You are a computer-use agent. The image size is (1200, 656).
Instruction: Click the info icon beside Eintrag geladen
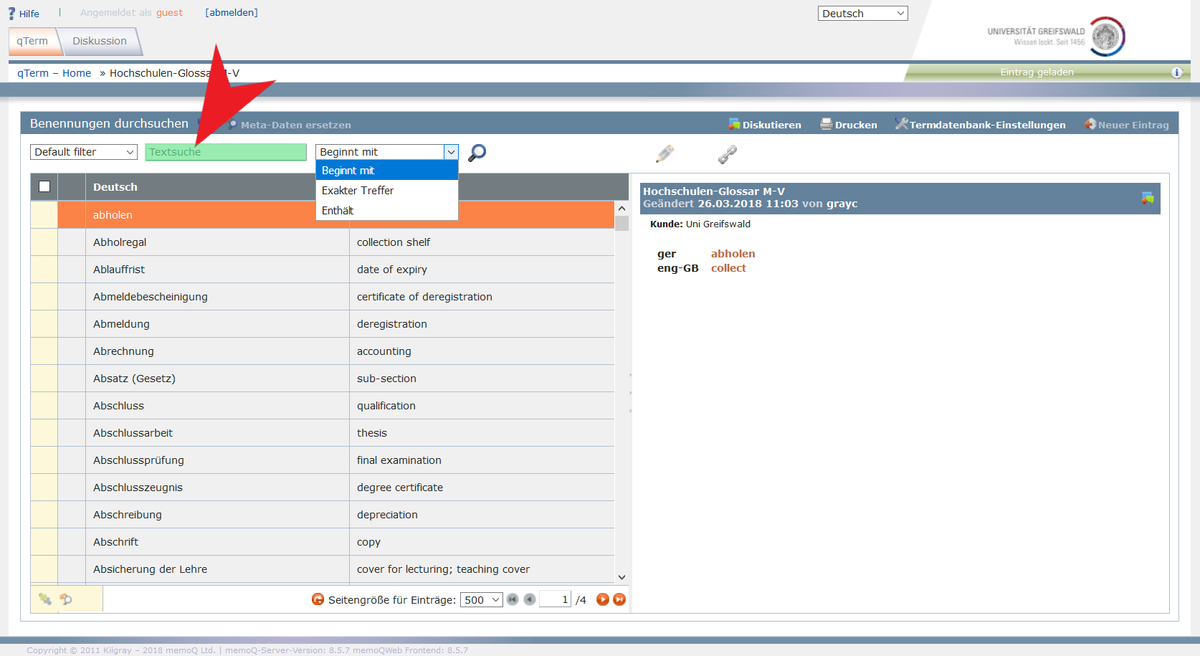[x=1177, y=73]
